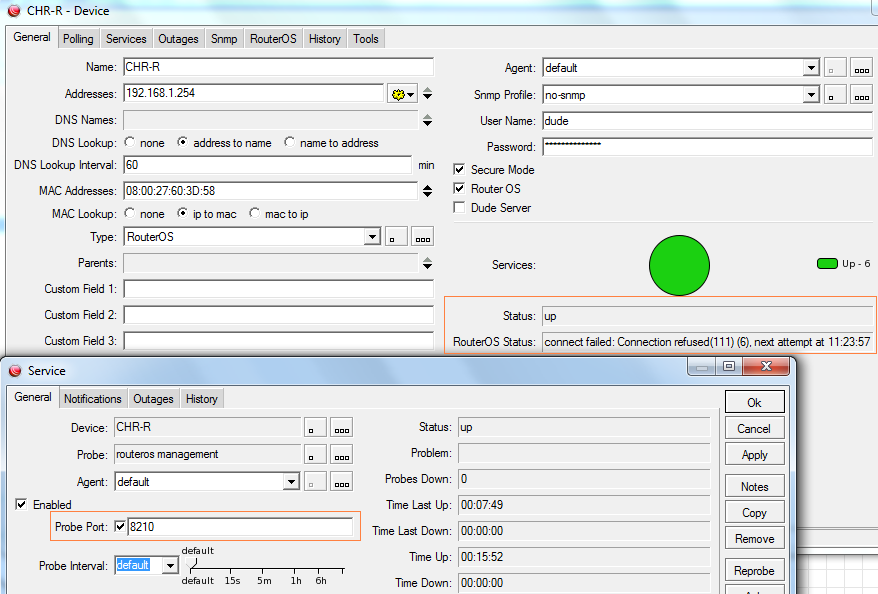
Task: Enable the Dude Server checkbox
Action: click(x=459, y=207)
